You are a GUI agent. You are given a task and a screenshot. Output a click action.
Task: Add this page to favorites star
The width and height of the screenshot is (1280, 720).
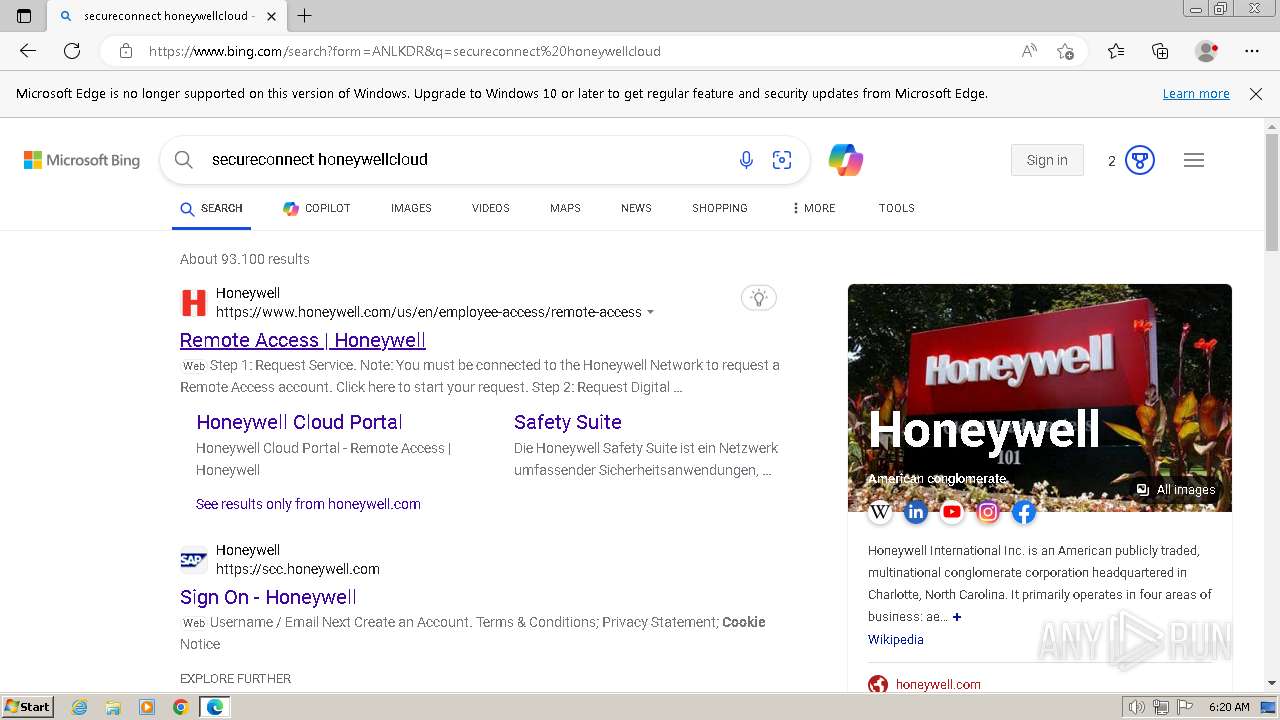(1066, 51)
